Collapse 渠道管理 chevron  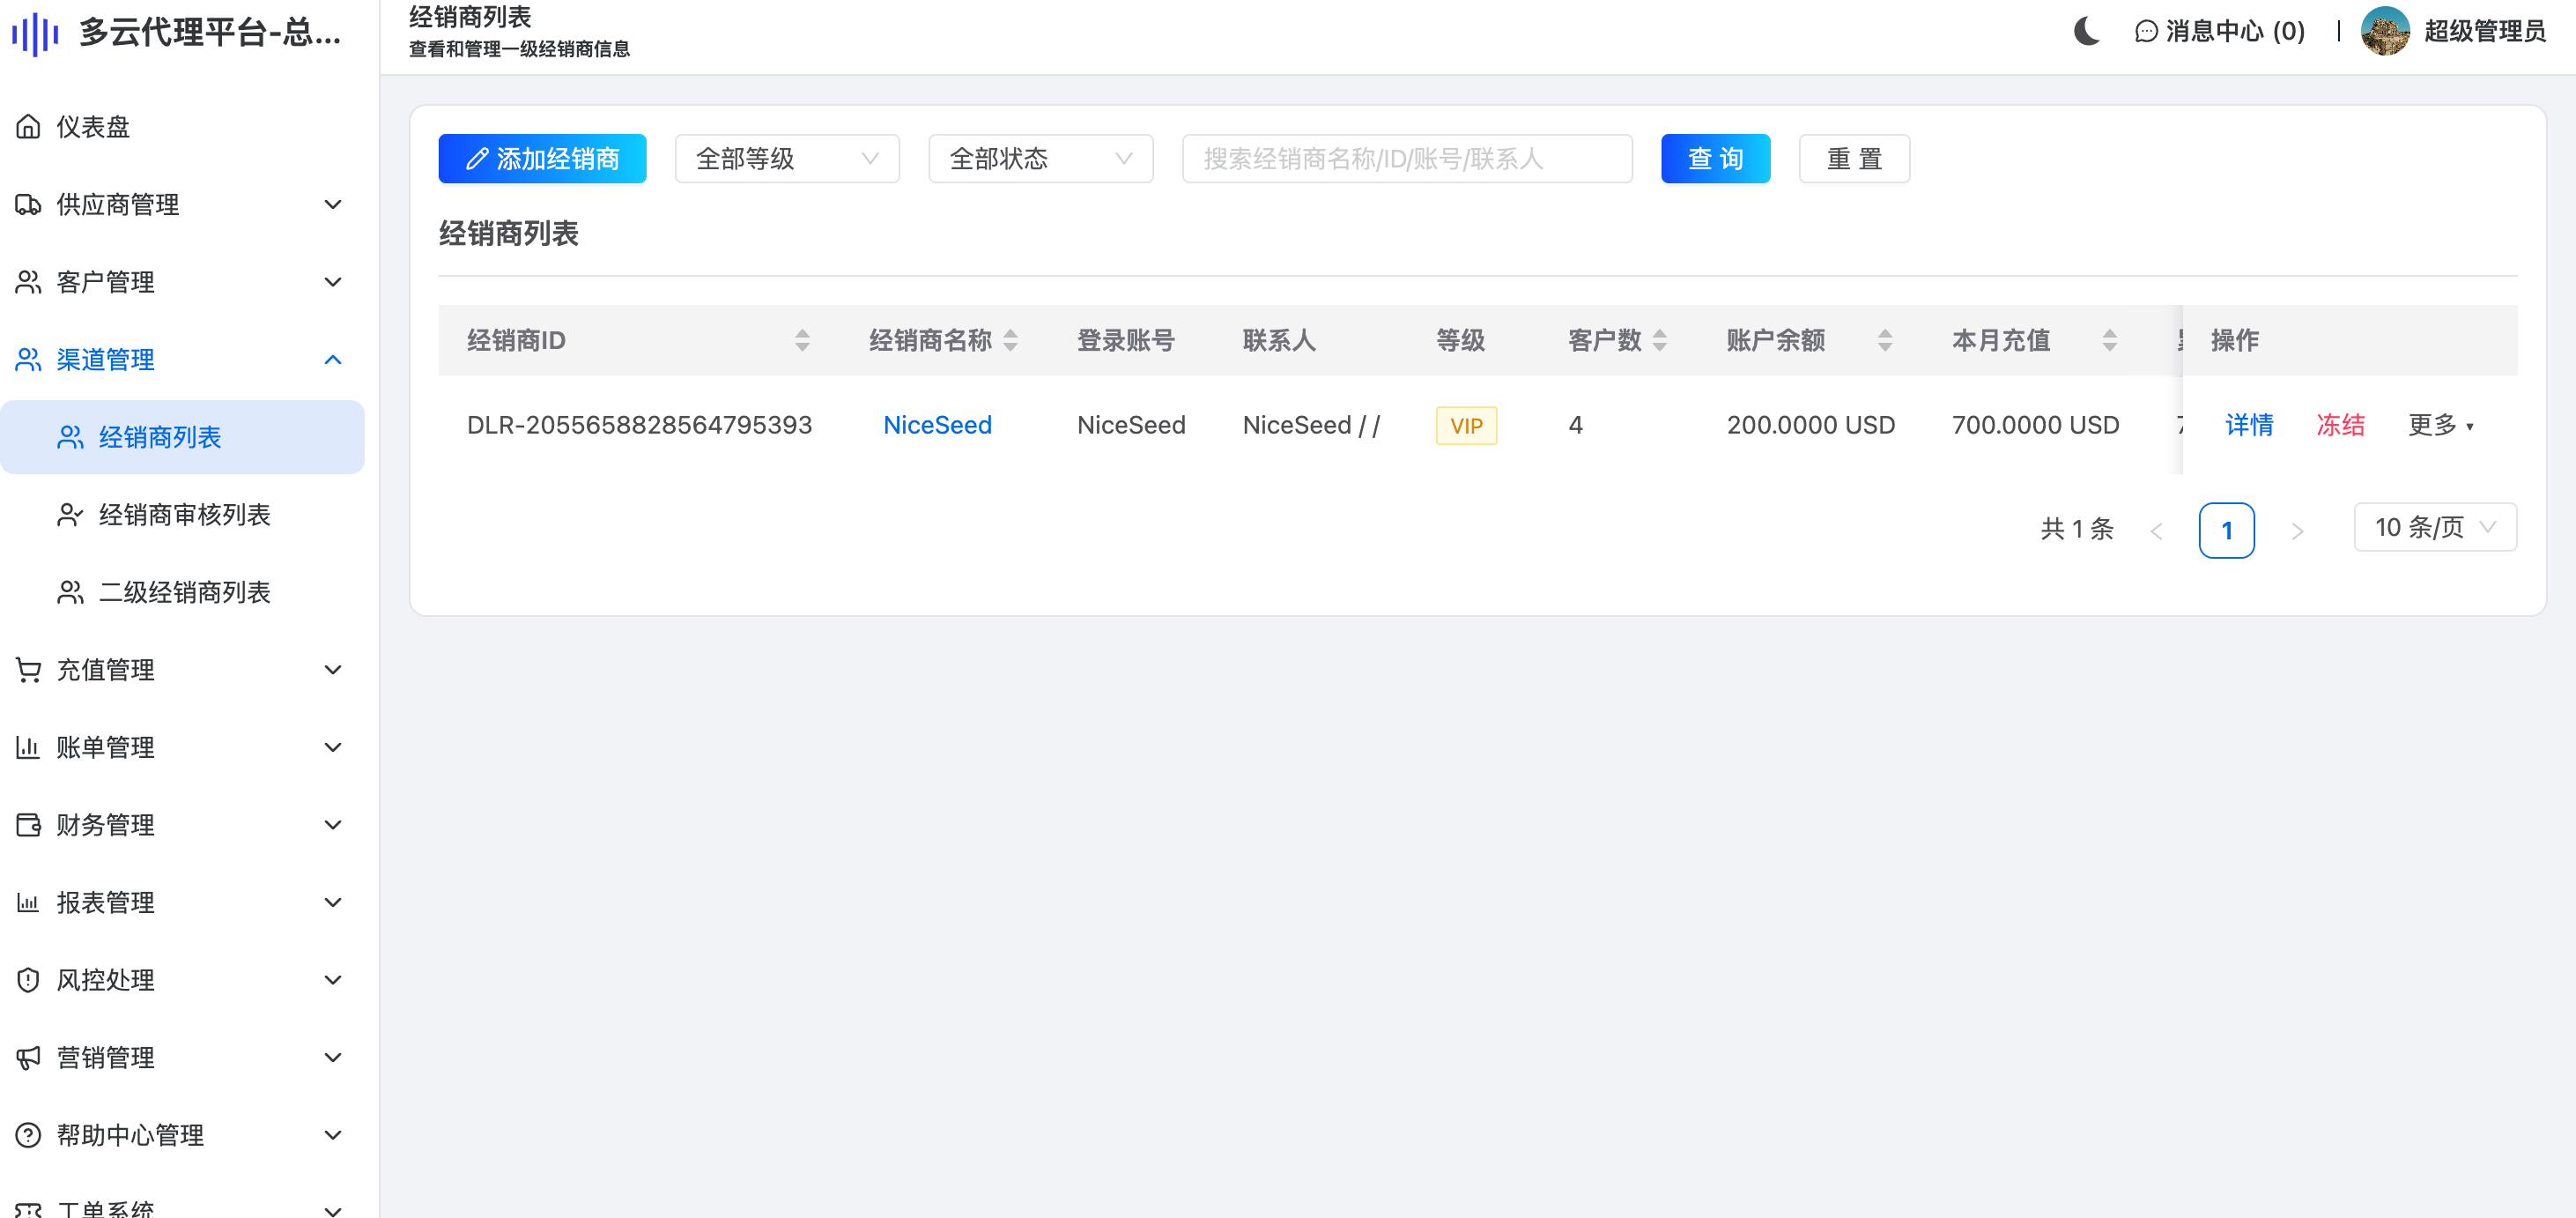point(333,360)
